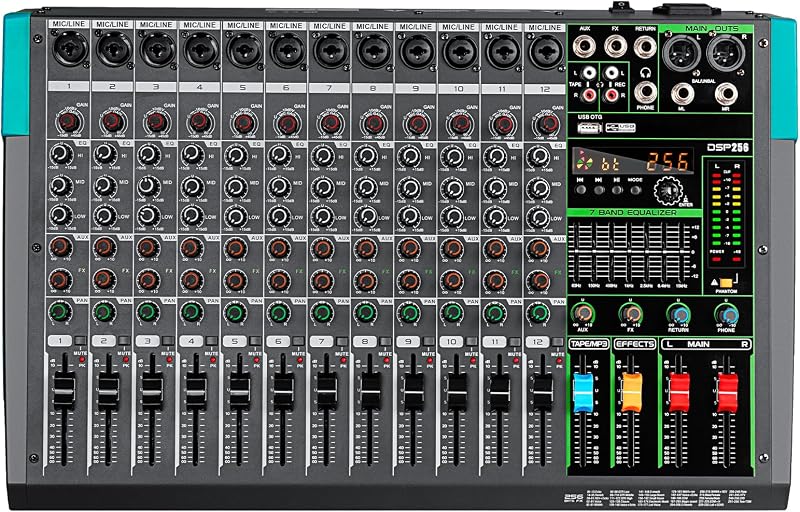Toggle the channel 4 MUTE button
Viewport: 800px width, 512px height.
point(212,341)
